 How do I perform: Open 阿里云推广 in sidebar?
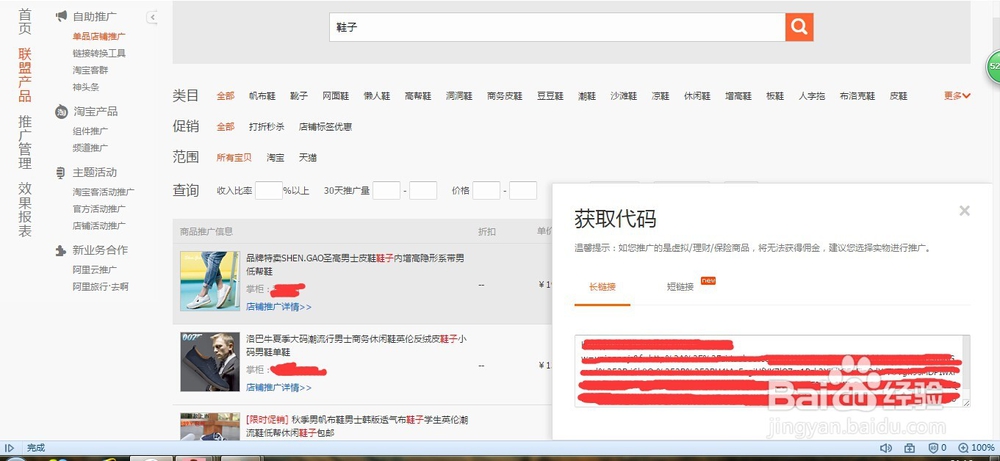(94, 270)
